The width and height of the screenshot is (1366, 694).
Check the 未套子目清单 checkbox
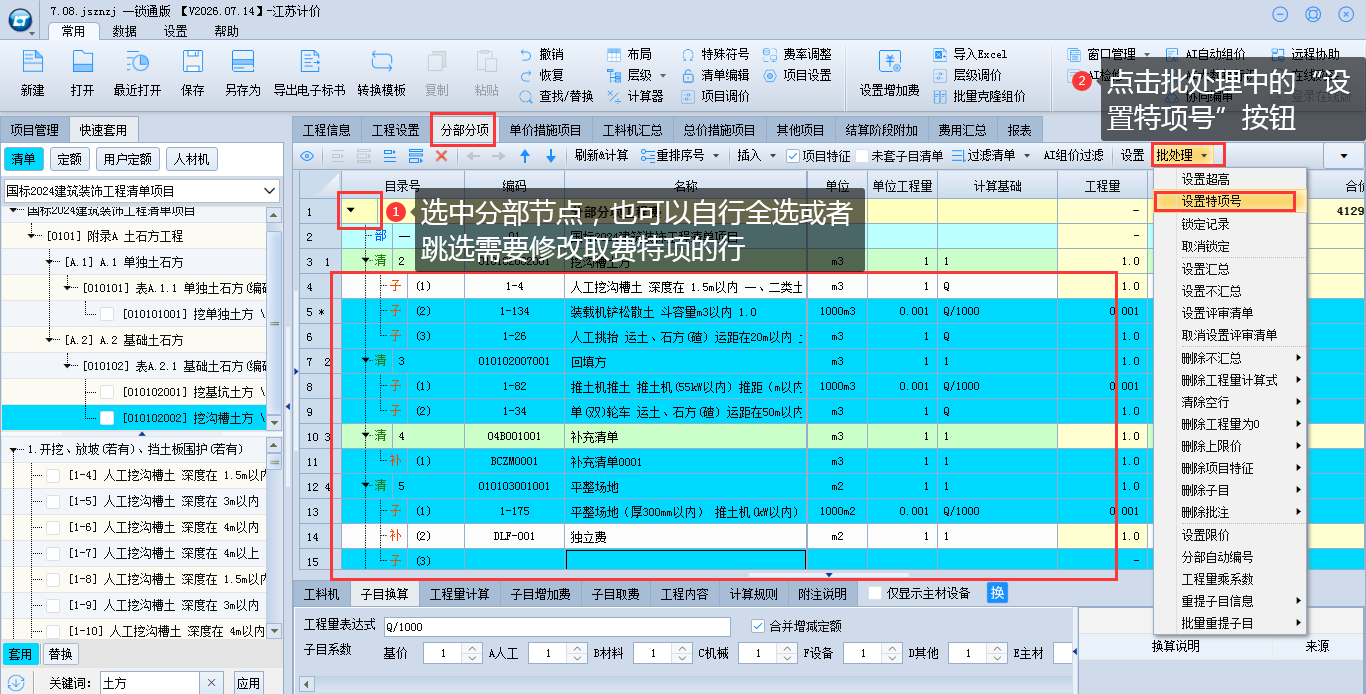tap(862, 156)
